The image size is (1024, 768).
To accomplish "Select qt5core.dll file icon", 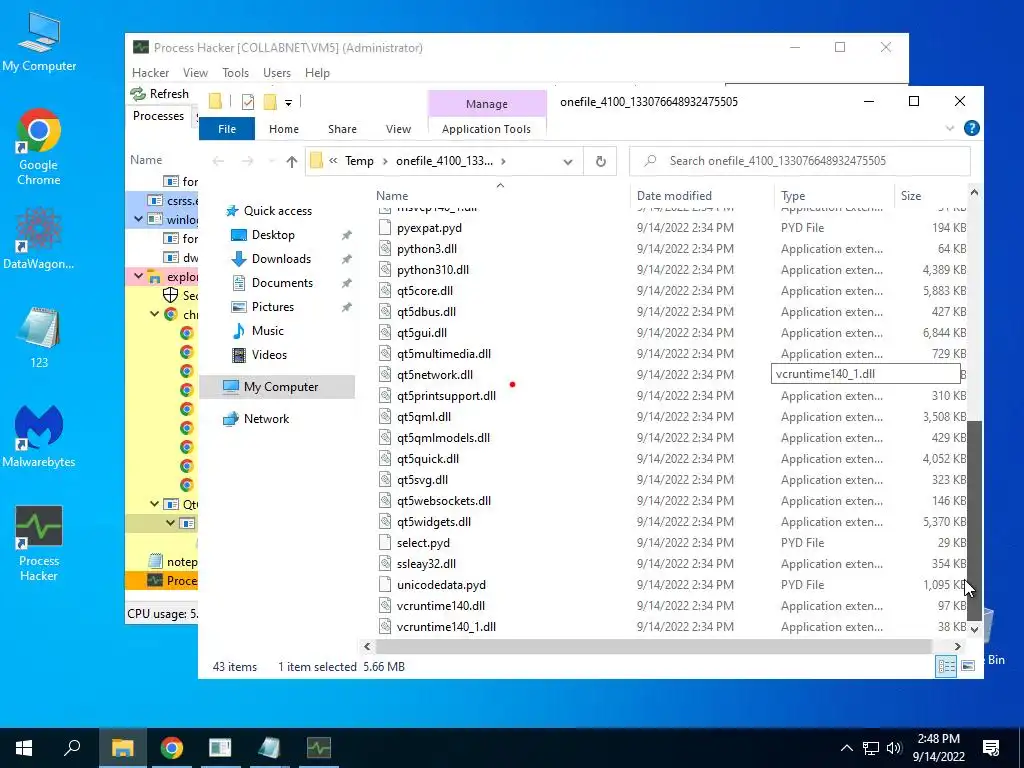I will point(387,291).
